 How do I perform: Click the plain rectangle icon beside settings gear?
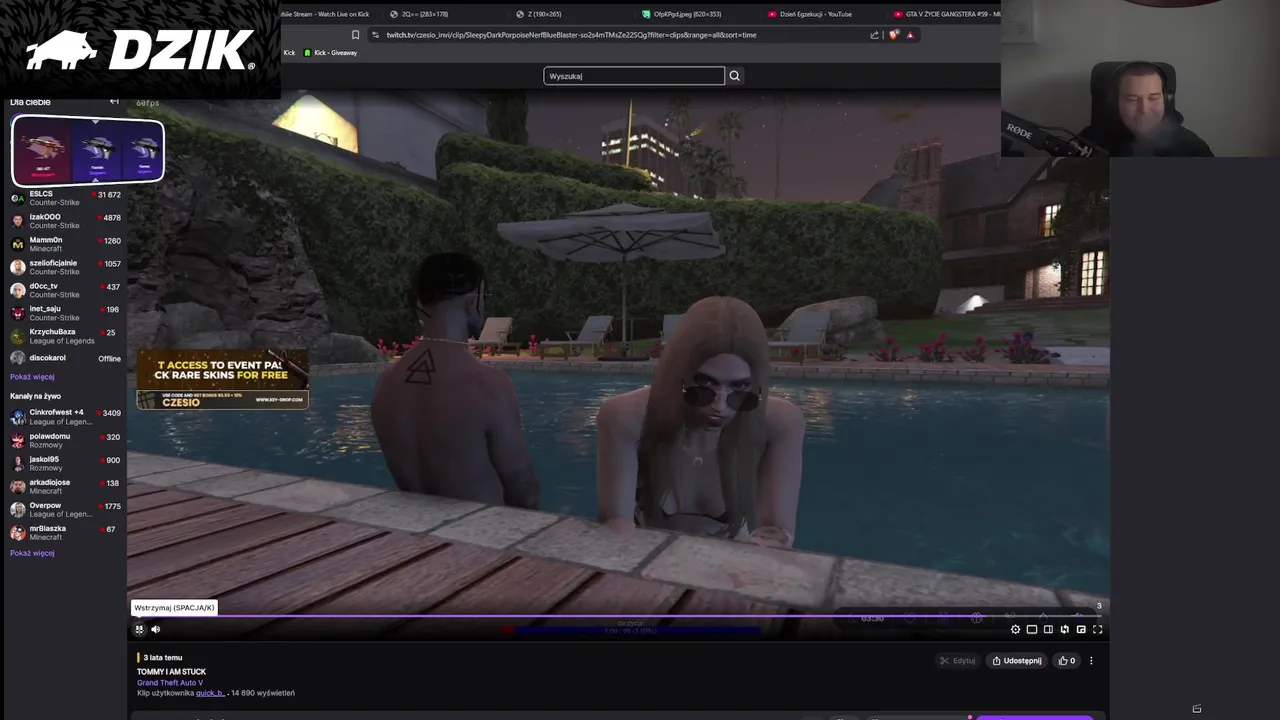click(x=1032, y=629)
